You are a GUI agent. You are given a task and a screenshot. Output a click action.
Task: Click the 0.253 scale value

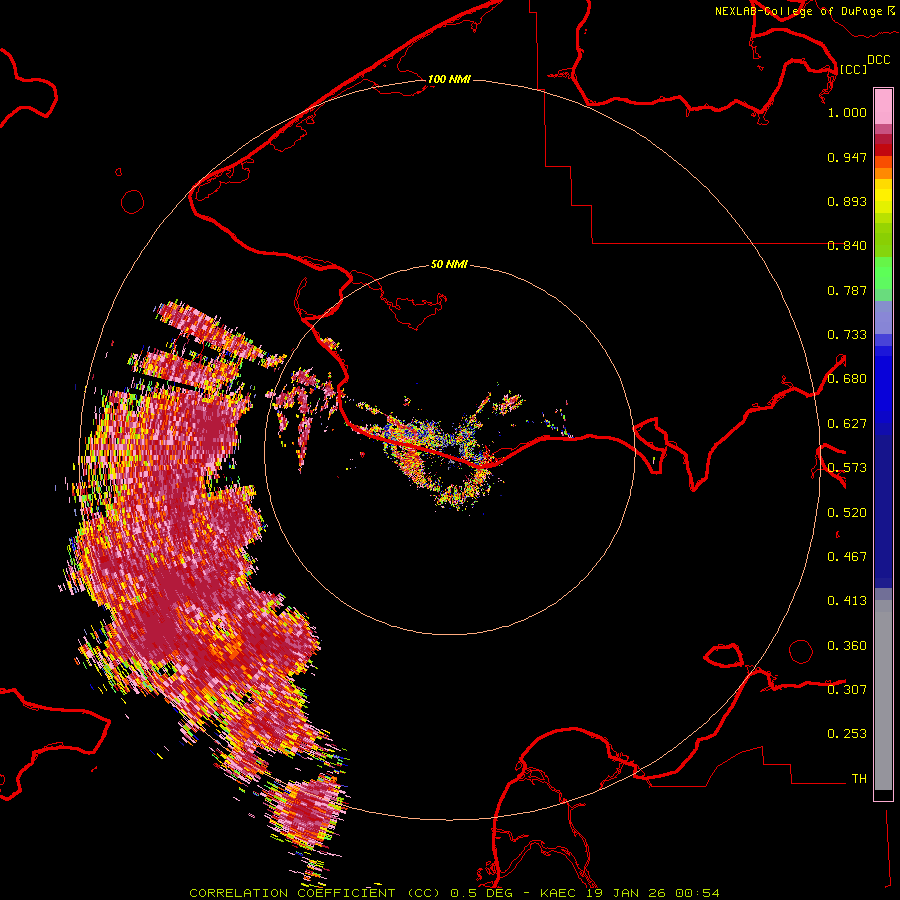[847, 734]
